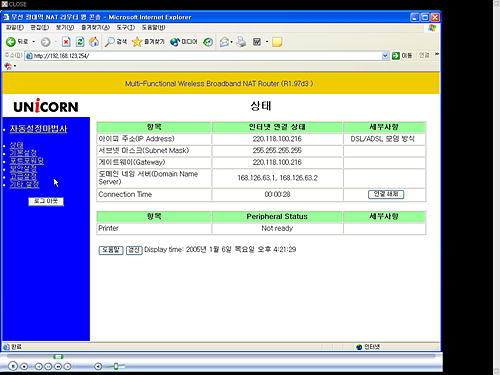Open the 도구(T) menu
This screenshot has width=500, height=375.
pyautogui.click(x=126, y=27)
